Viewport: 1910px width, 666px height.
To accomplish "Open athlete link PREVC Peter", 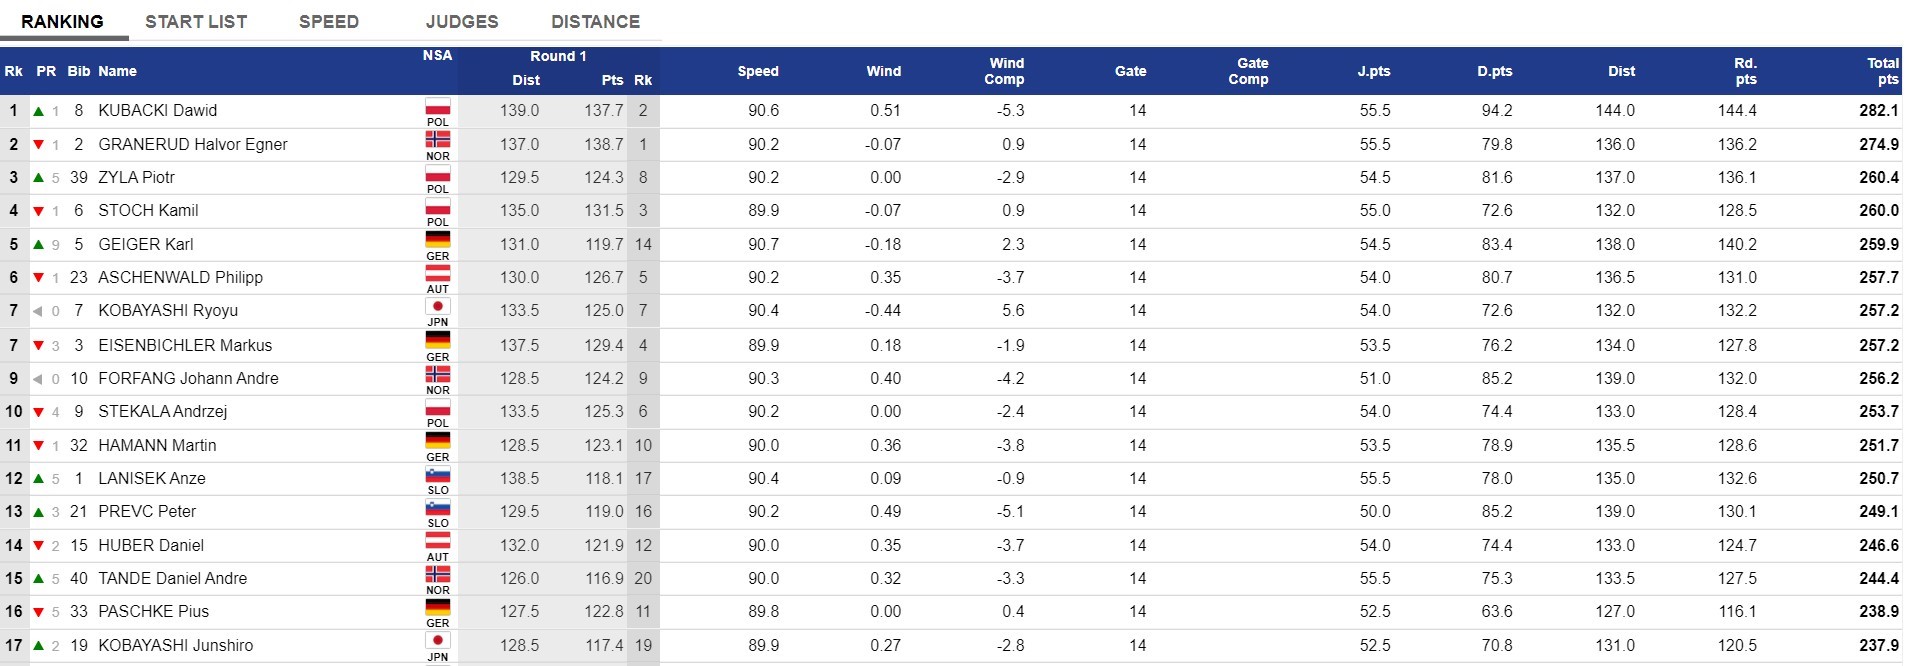I will (147, 511).
